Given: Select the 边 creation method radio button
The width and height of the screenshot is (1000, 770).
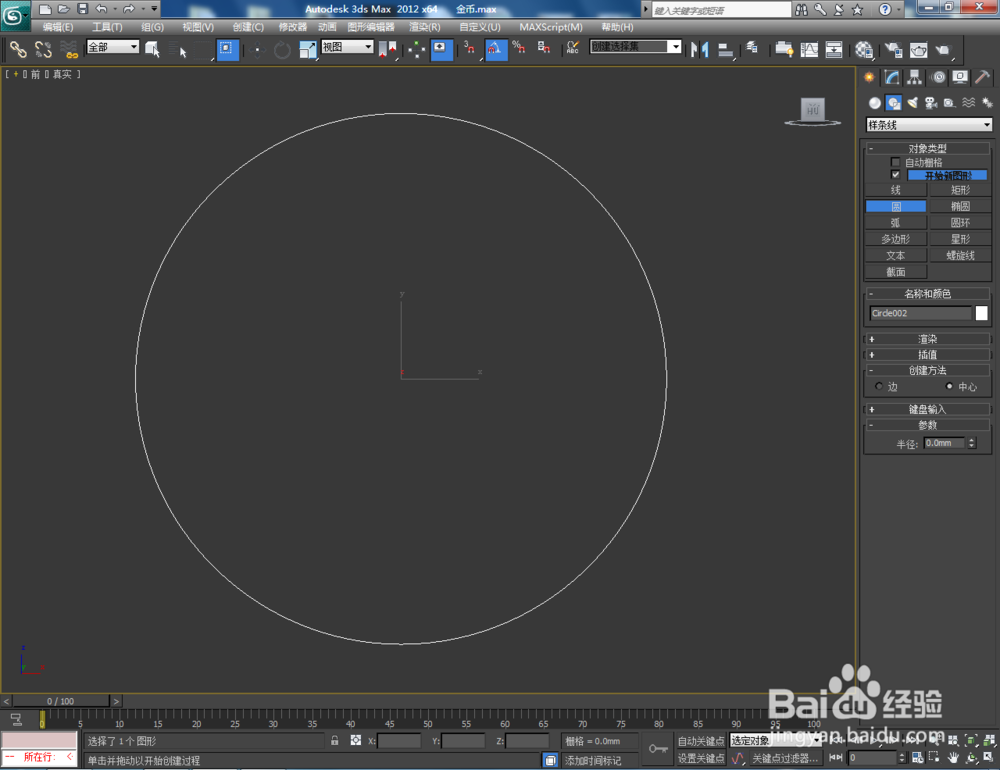Looking at the screenshot, I should 880,386.
